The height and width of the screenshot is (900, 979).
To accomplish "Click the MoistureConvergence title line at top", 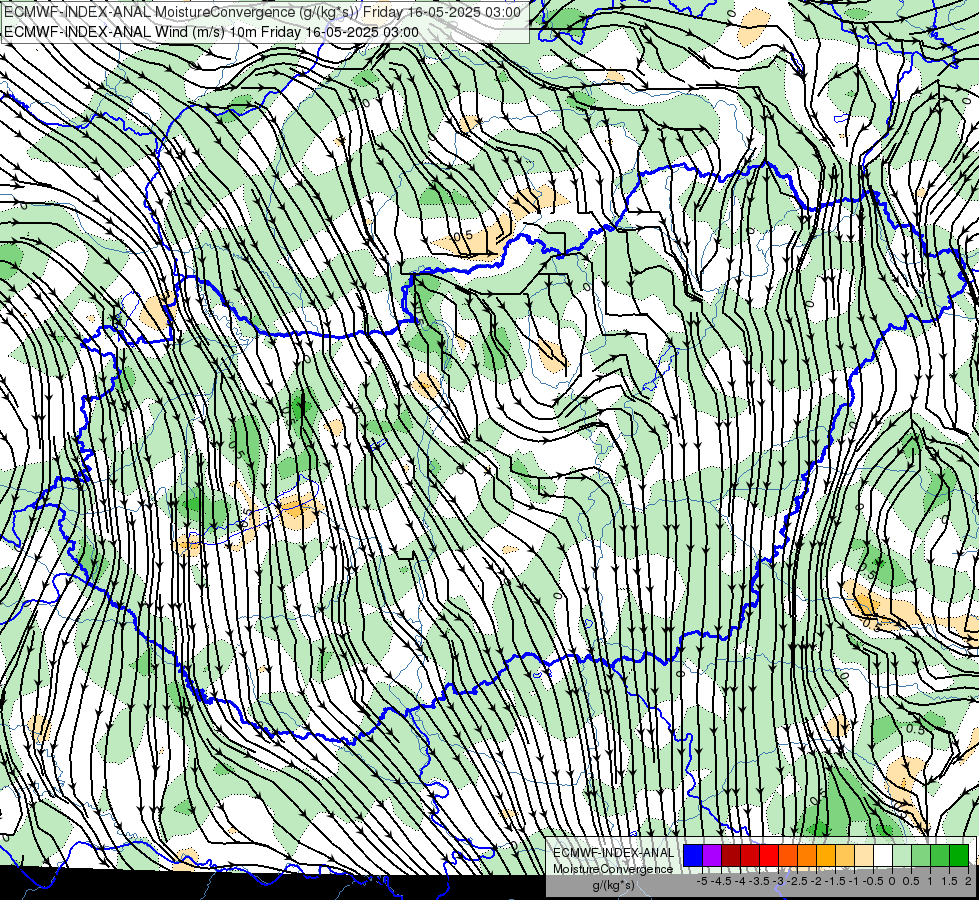I will click(x=262, y=12).
